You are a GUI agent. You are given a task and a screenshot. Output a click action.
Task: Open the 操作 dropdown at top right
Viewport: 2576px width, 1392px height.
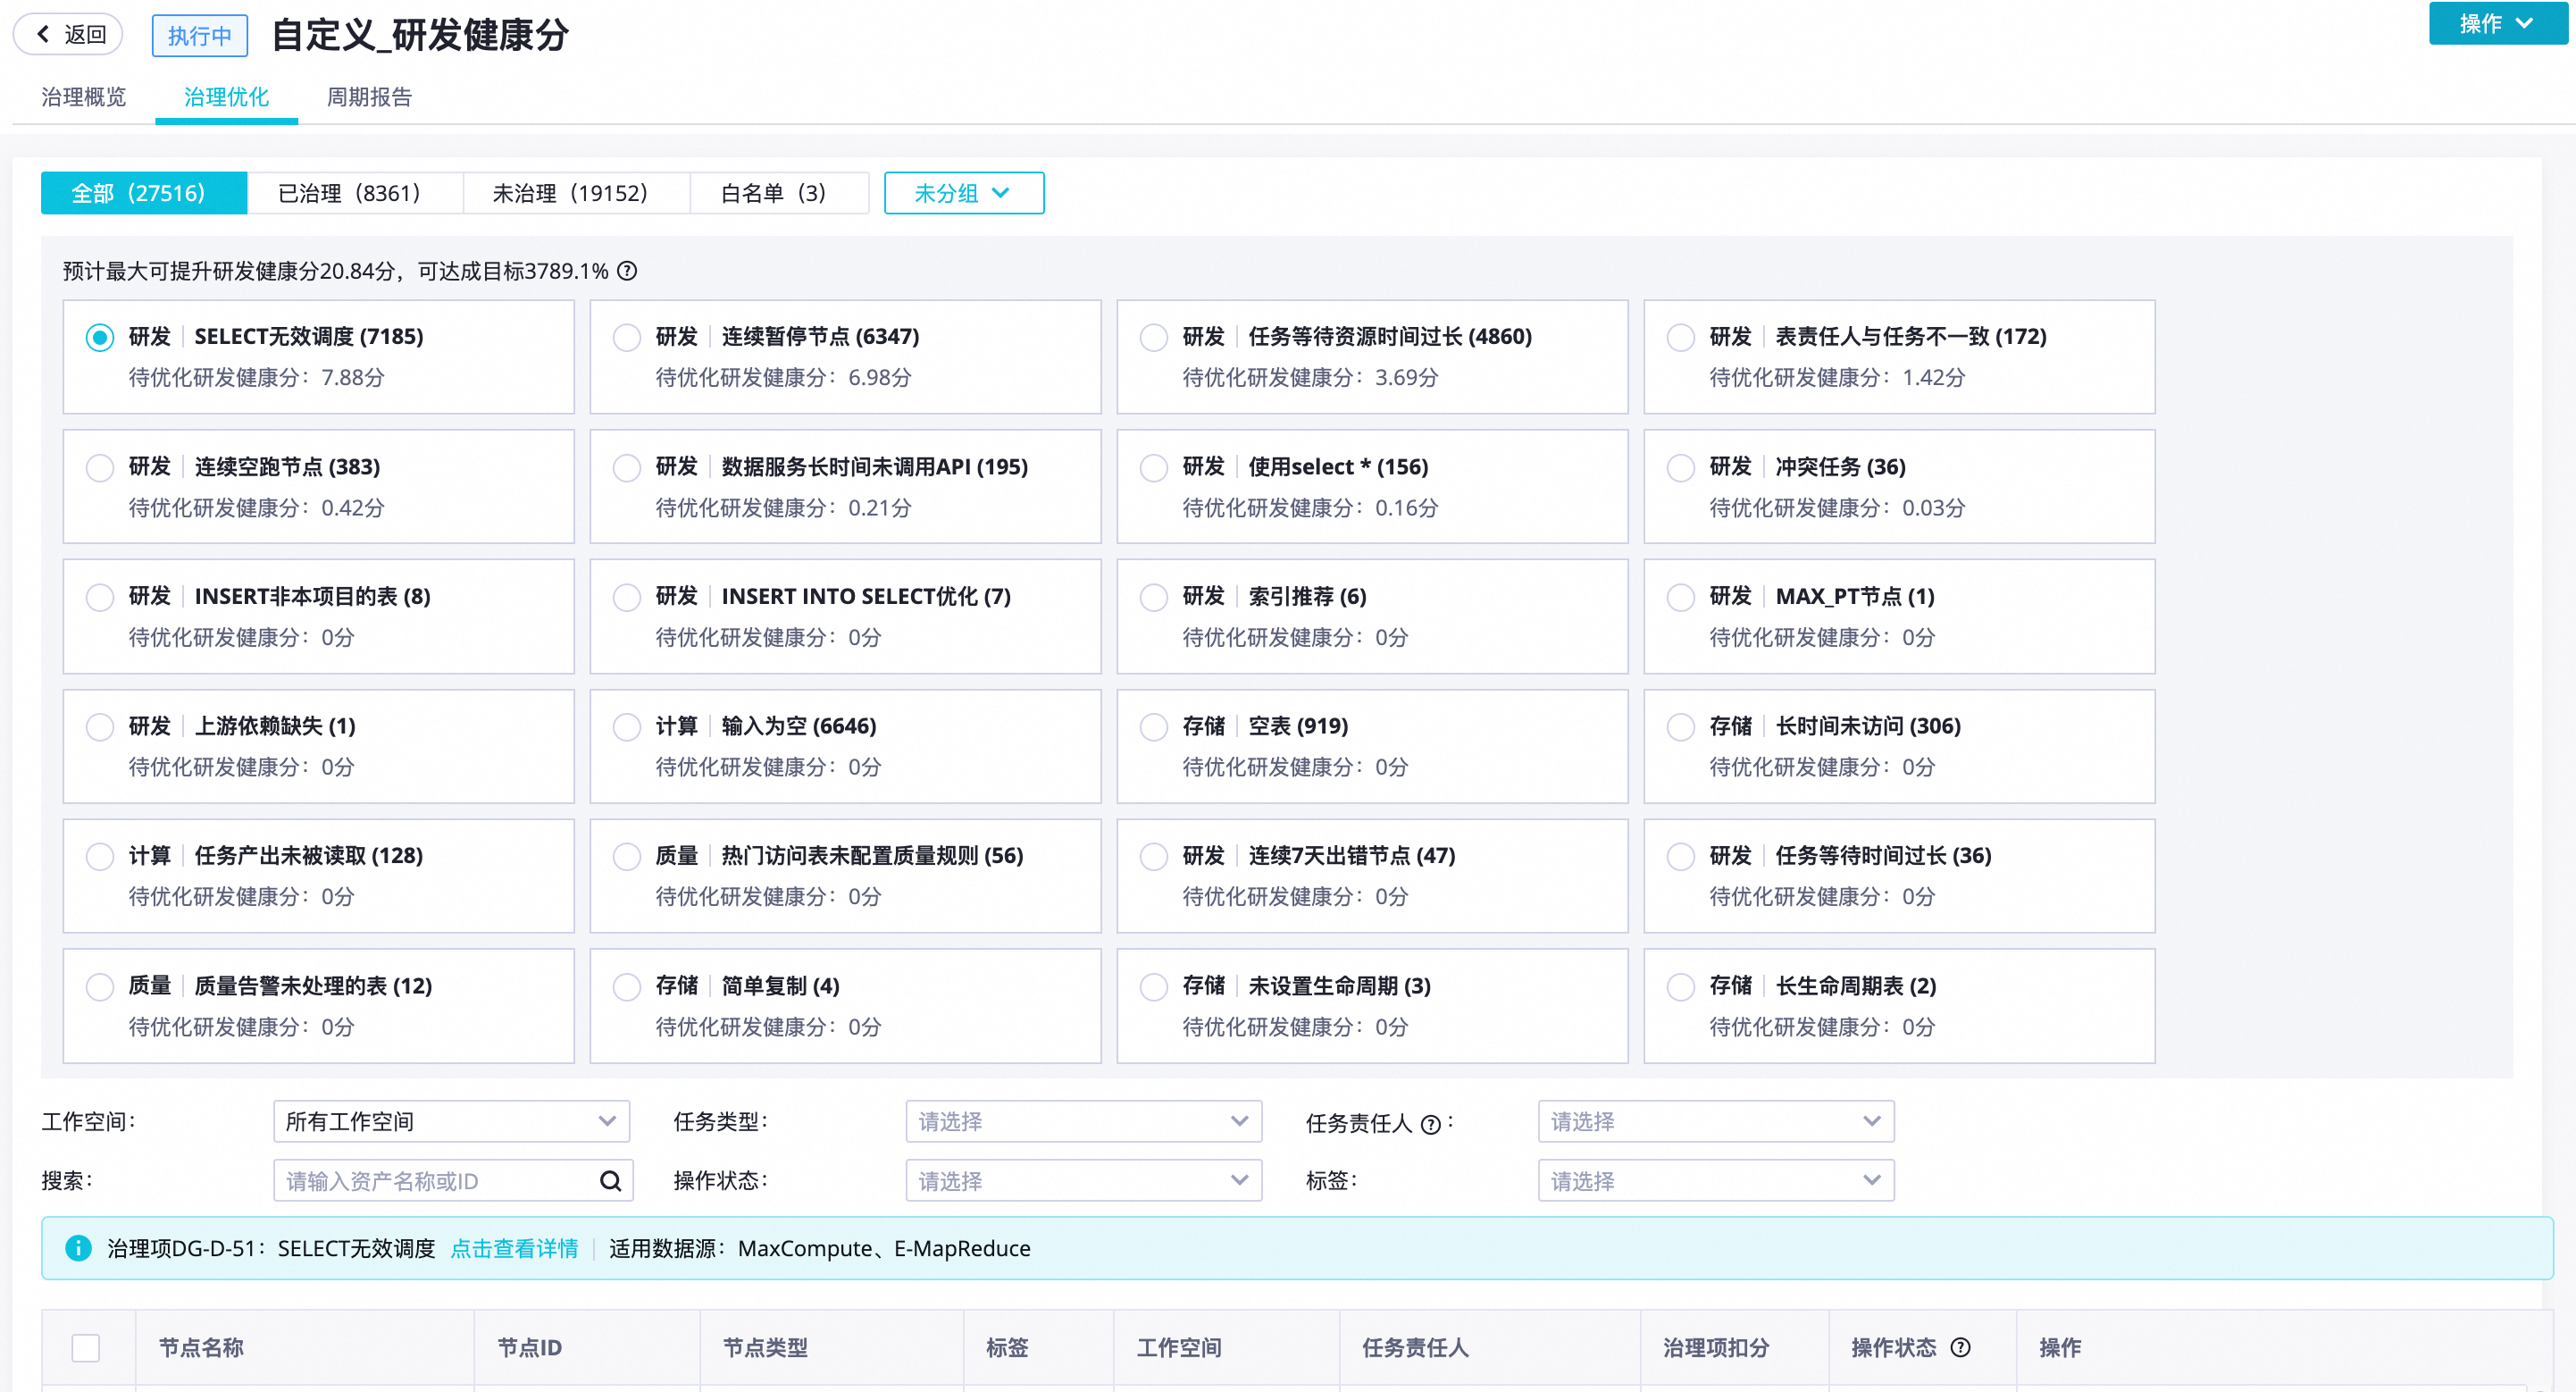point(2497,23)
